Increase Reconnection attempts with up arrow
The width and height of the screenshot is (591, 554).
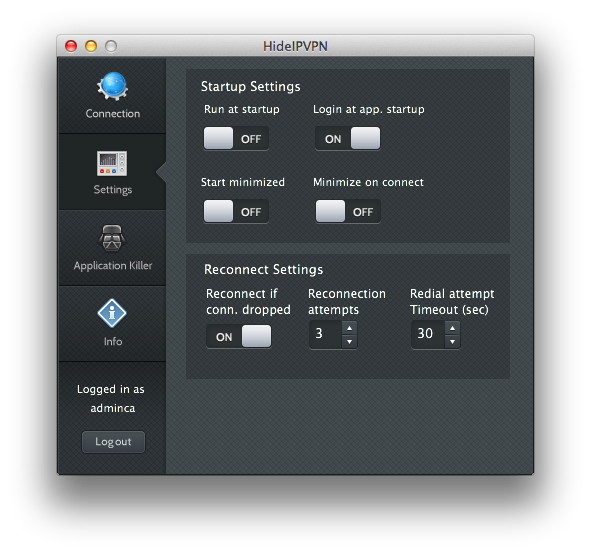[349, 328]
